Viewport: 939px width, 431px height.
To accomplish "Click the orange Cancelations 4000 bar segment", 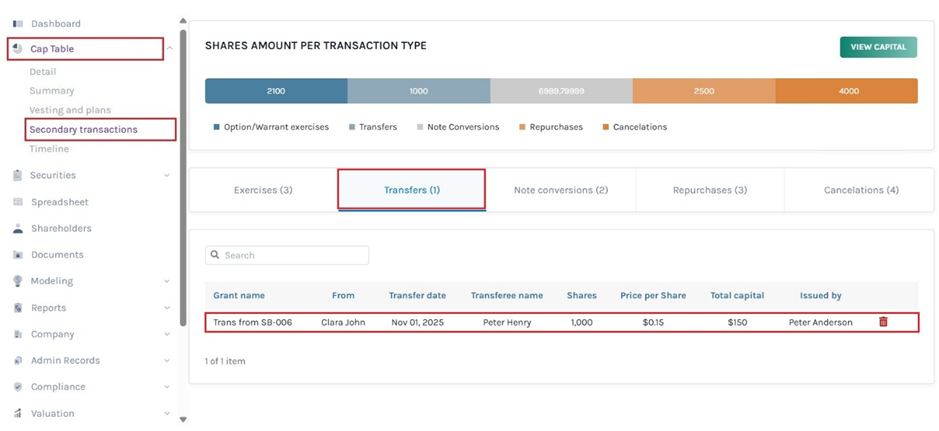I will [848, 91].
